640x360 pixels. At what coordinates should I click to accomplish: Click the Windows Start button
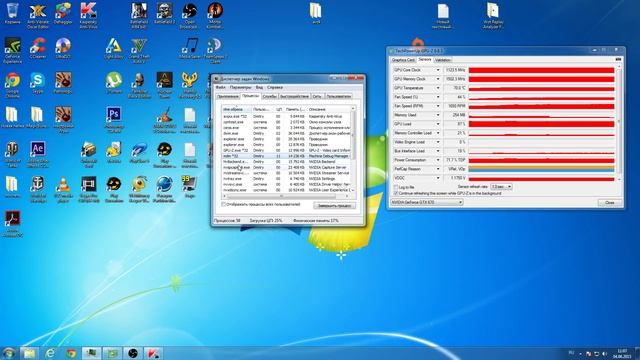9,353
